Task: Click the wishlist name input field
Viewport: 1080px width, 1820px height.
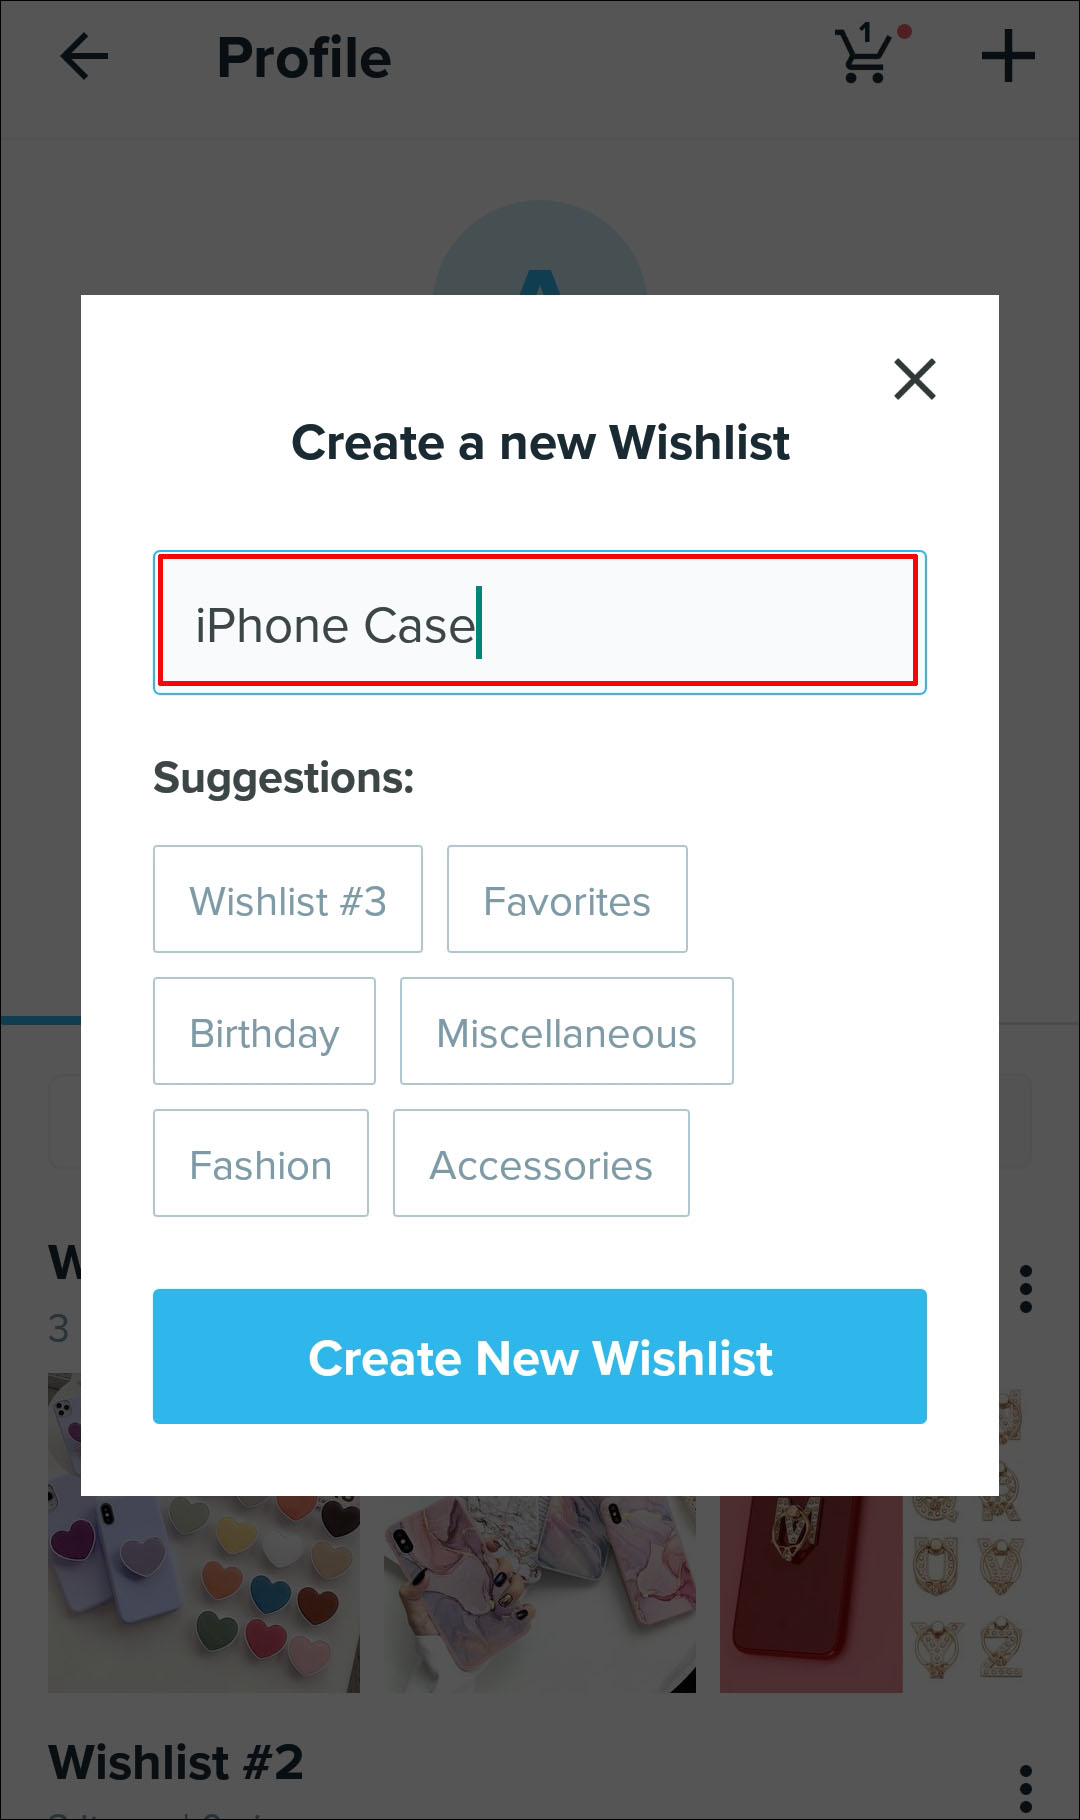Action: pyautogui.click(x=539, y=622)
